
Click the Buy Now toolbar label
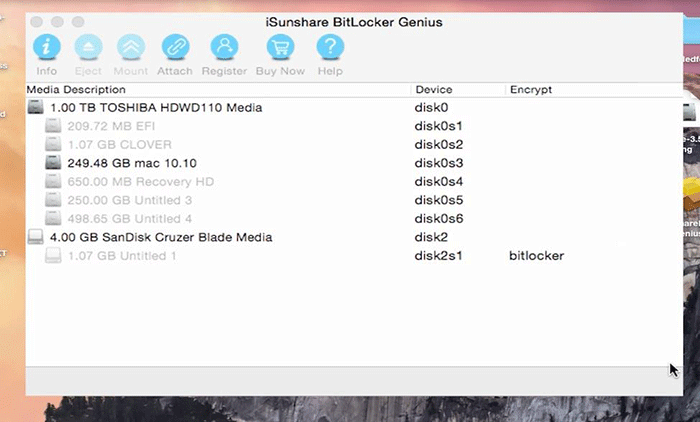pos(280,71)
